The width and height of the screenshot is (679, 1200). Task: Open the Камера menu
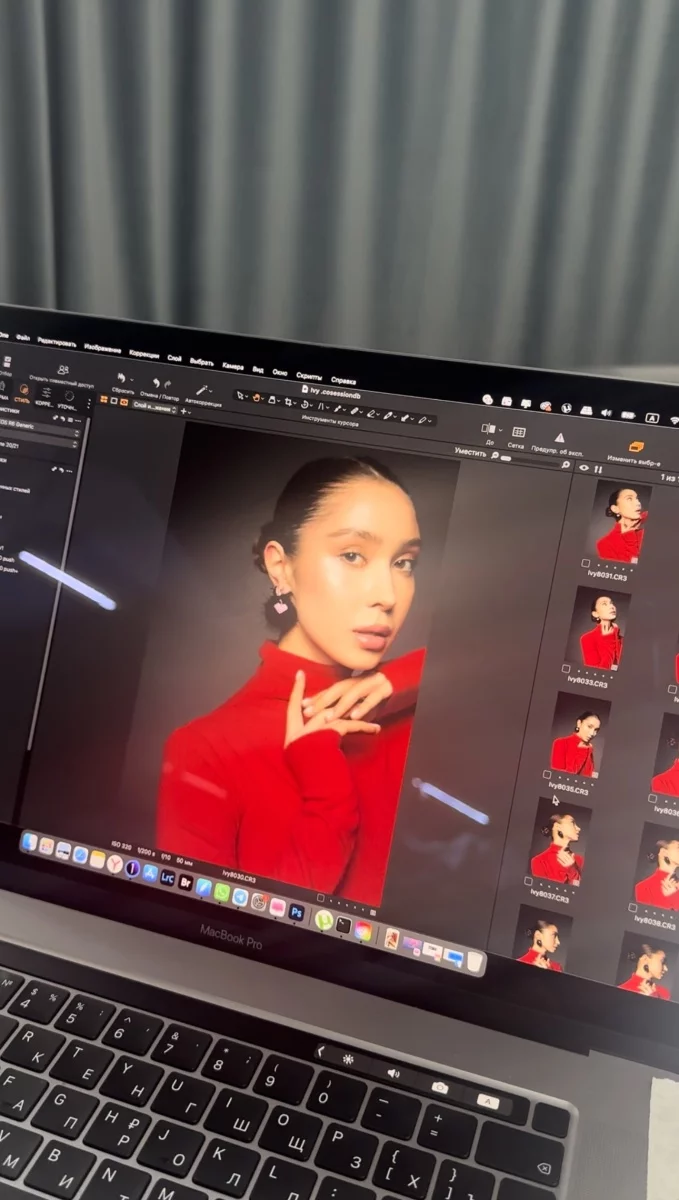[x=232, y=365]
